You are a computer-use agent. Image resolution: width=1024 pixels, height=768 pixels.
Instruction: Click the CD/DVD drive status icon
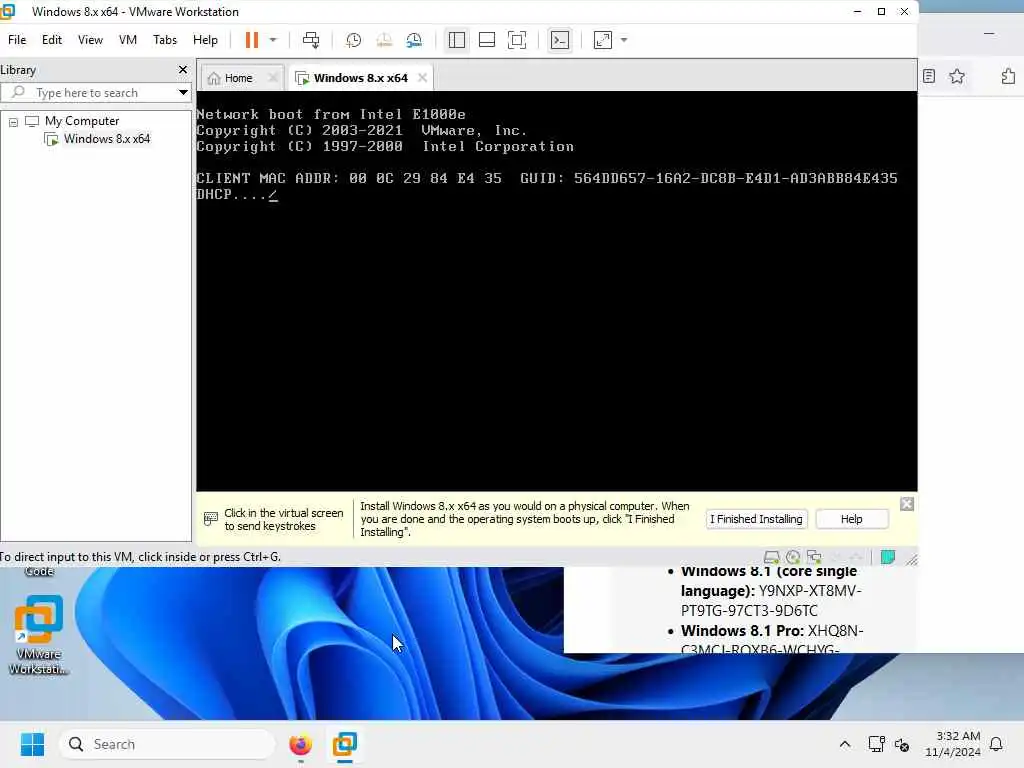793,557
